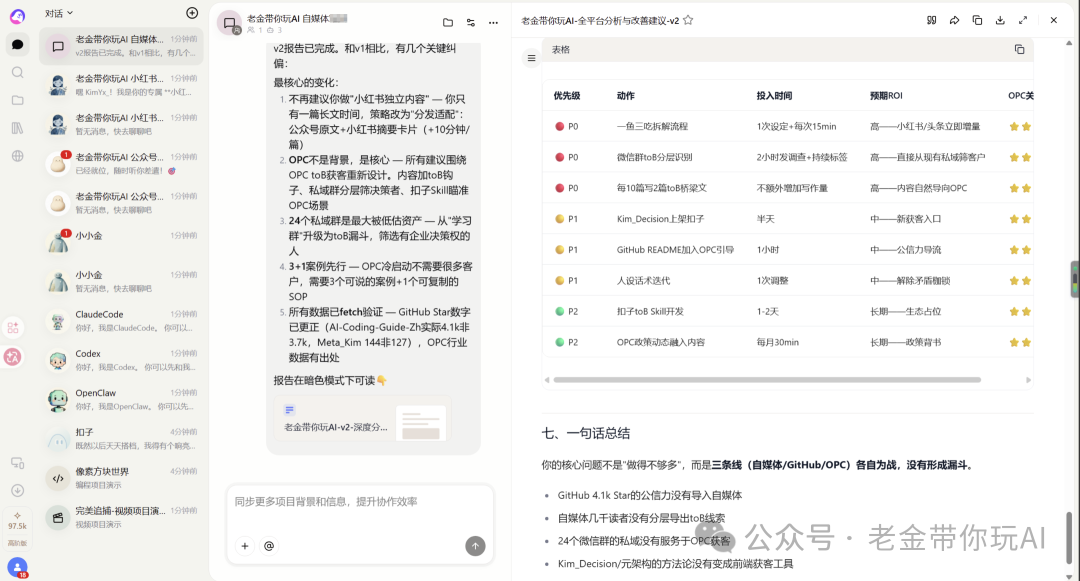Open the chat bubble sidebar icon
This screenshot has height=581, width=1080.
17,44
